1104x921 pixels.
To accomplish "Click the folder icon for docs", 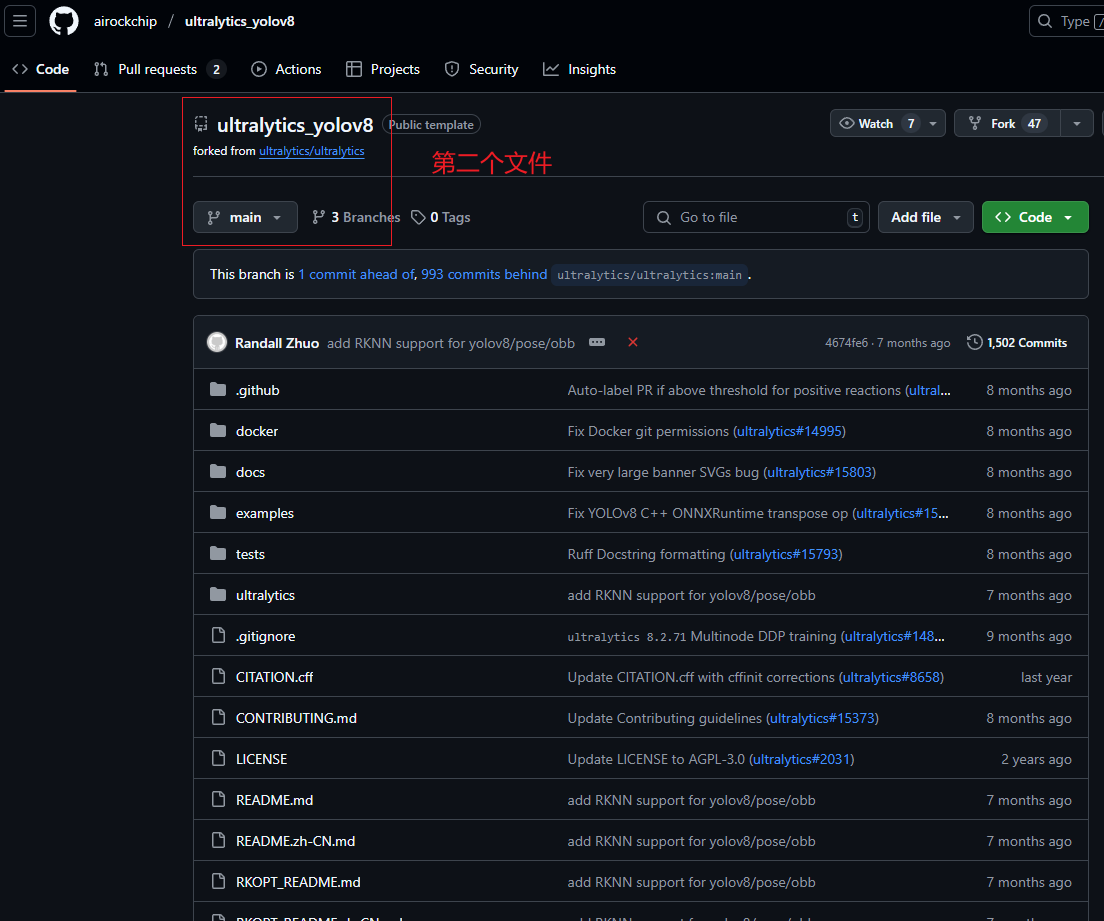I will (218, 471).
